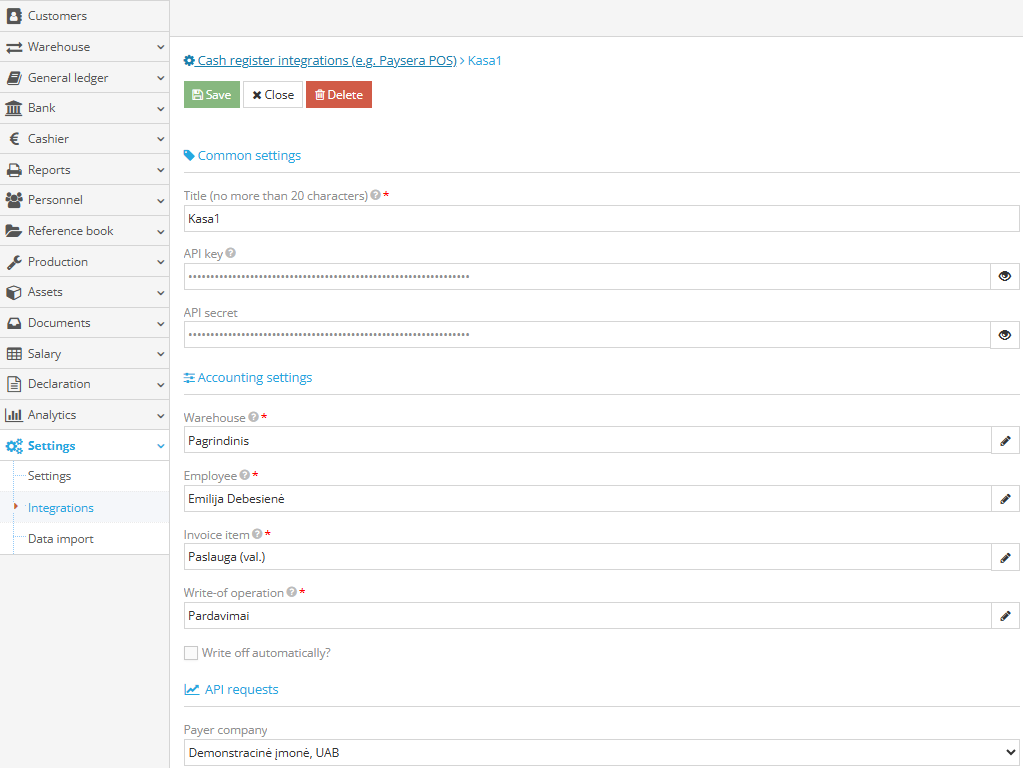Reveal the API key value

point(1004,276)
